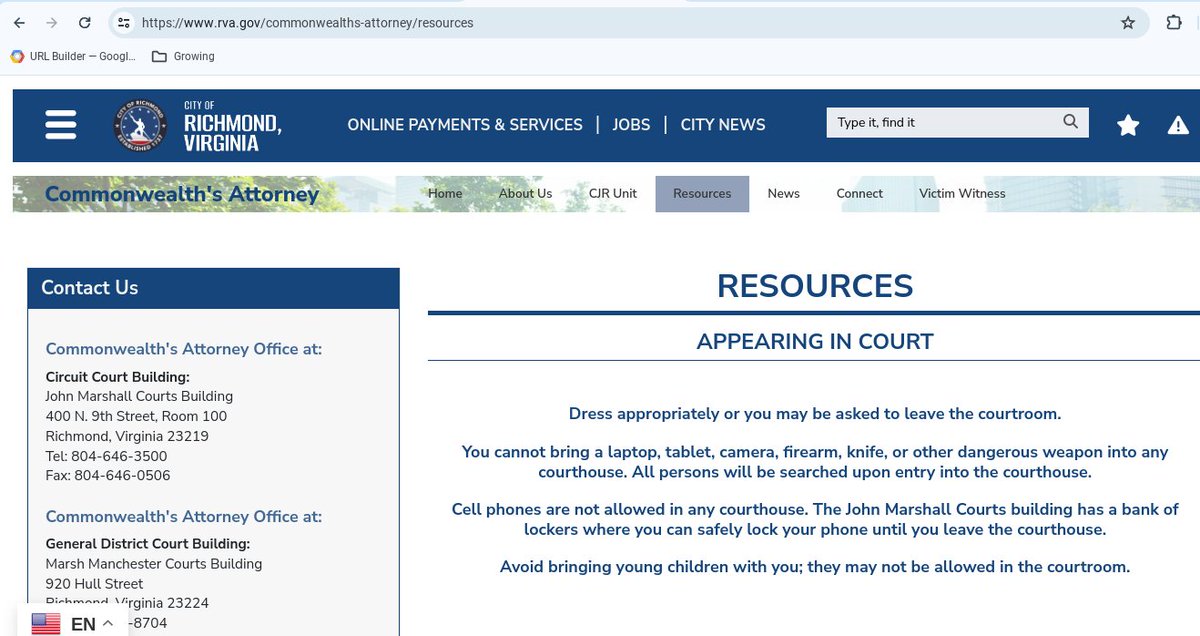Click the browser back arrow
Image resolution: width=1200 pixels, height=636 pixels.
point(19,22)
